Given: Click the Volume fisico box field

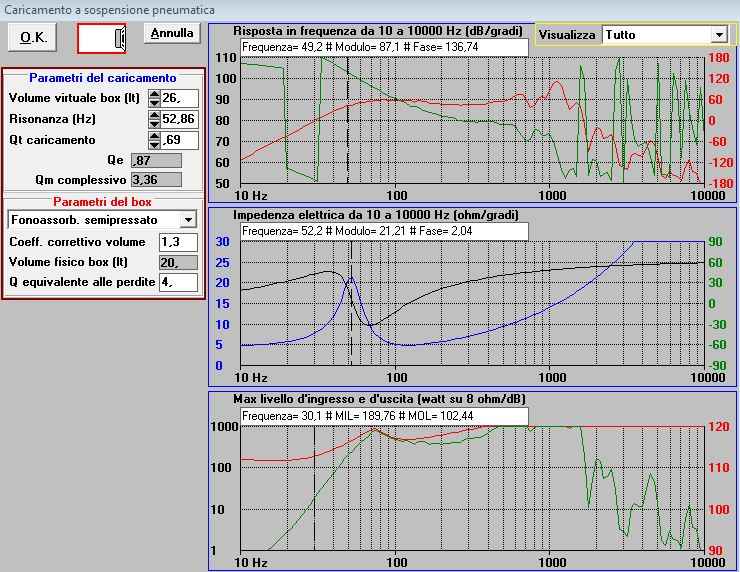Looking at the screenshot, I should tap(178, 262).
